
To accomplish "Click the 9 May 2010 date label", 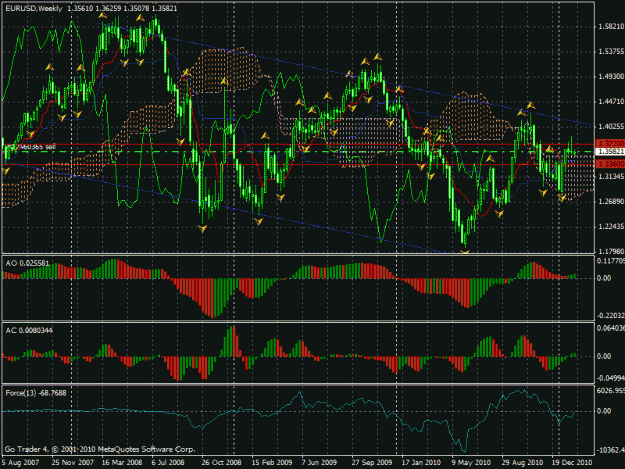I will 471,463.
